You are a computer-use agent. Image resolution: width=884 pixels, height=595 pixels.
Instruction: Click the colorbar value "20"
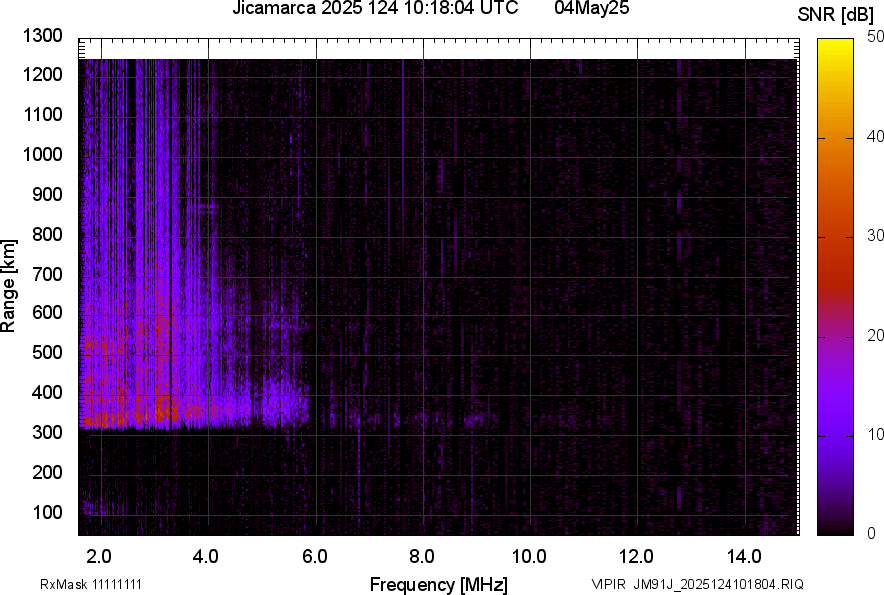[x=876, y=335]
